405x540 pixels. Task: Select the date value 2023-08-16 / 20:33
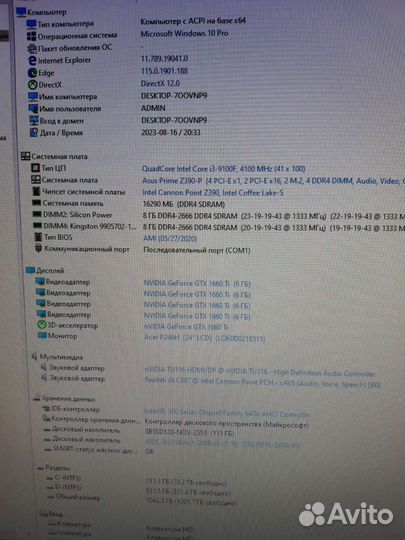171,133
